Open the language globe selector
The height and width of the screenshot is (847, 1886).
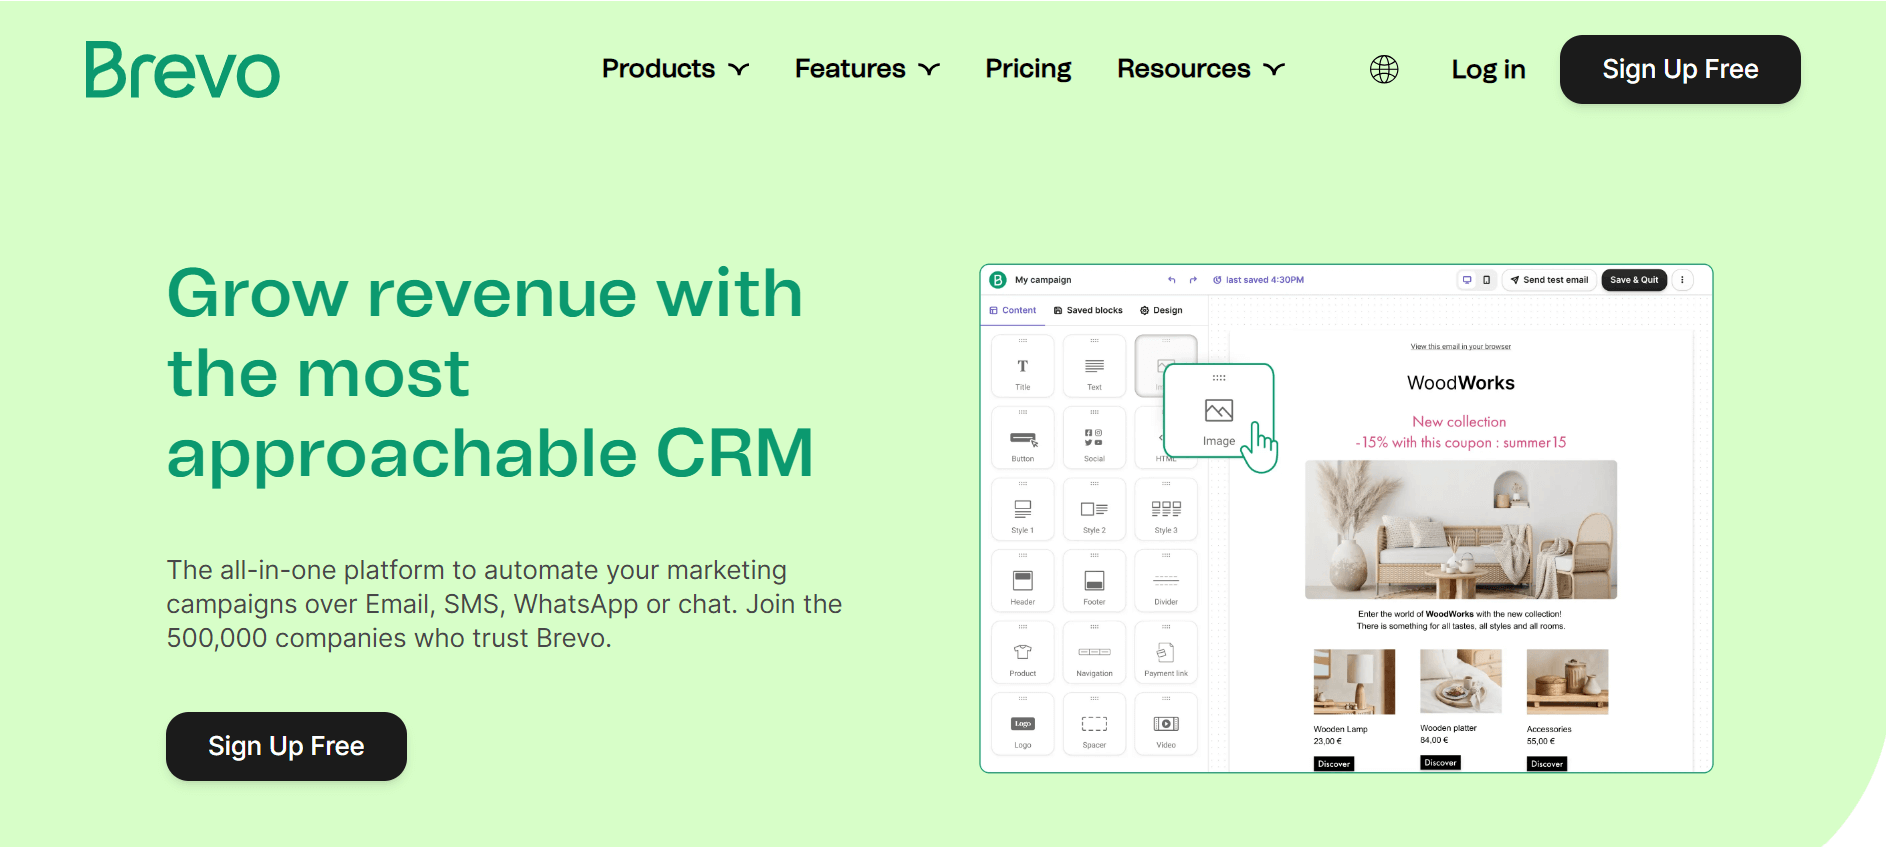(x=1384, y=69)
